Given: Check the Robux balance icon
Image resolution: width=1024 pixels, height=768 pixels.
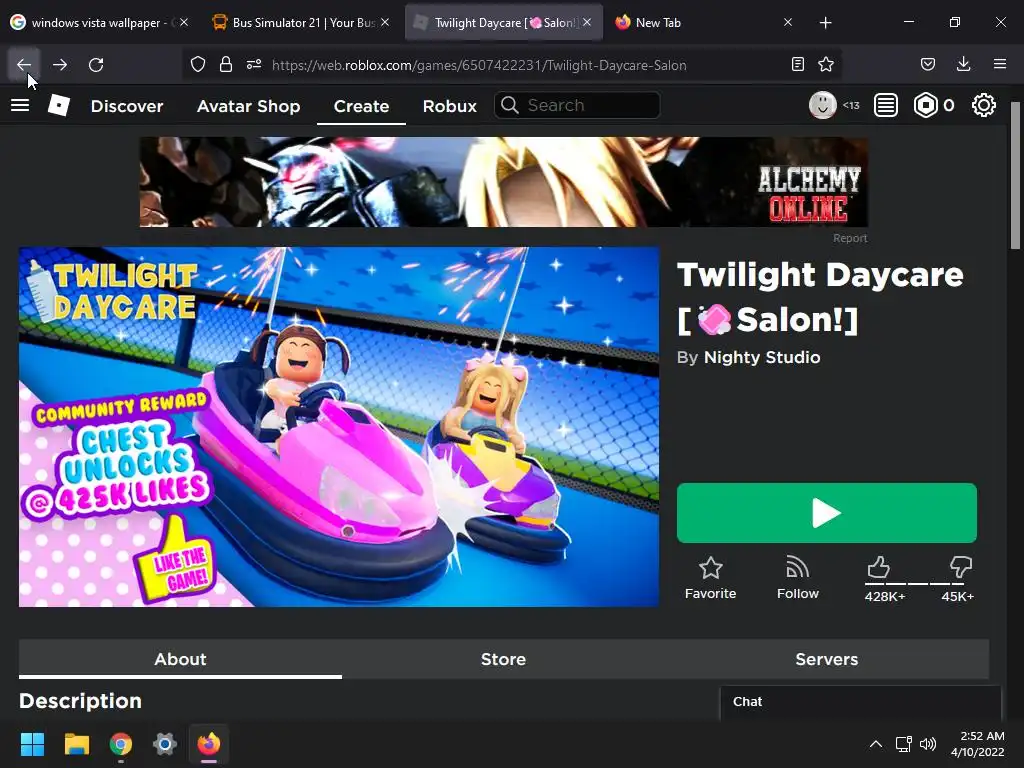Looking at the screenshot, I should click(x=925, y=105).
